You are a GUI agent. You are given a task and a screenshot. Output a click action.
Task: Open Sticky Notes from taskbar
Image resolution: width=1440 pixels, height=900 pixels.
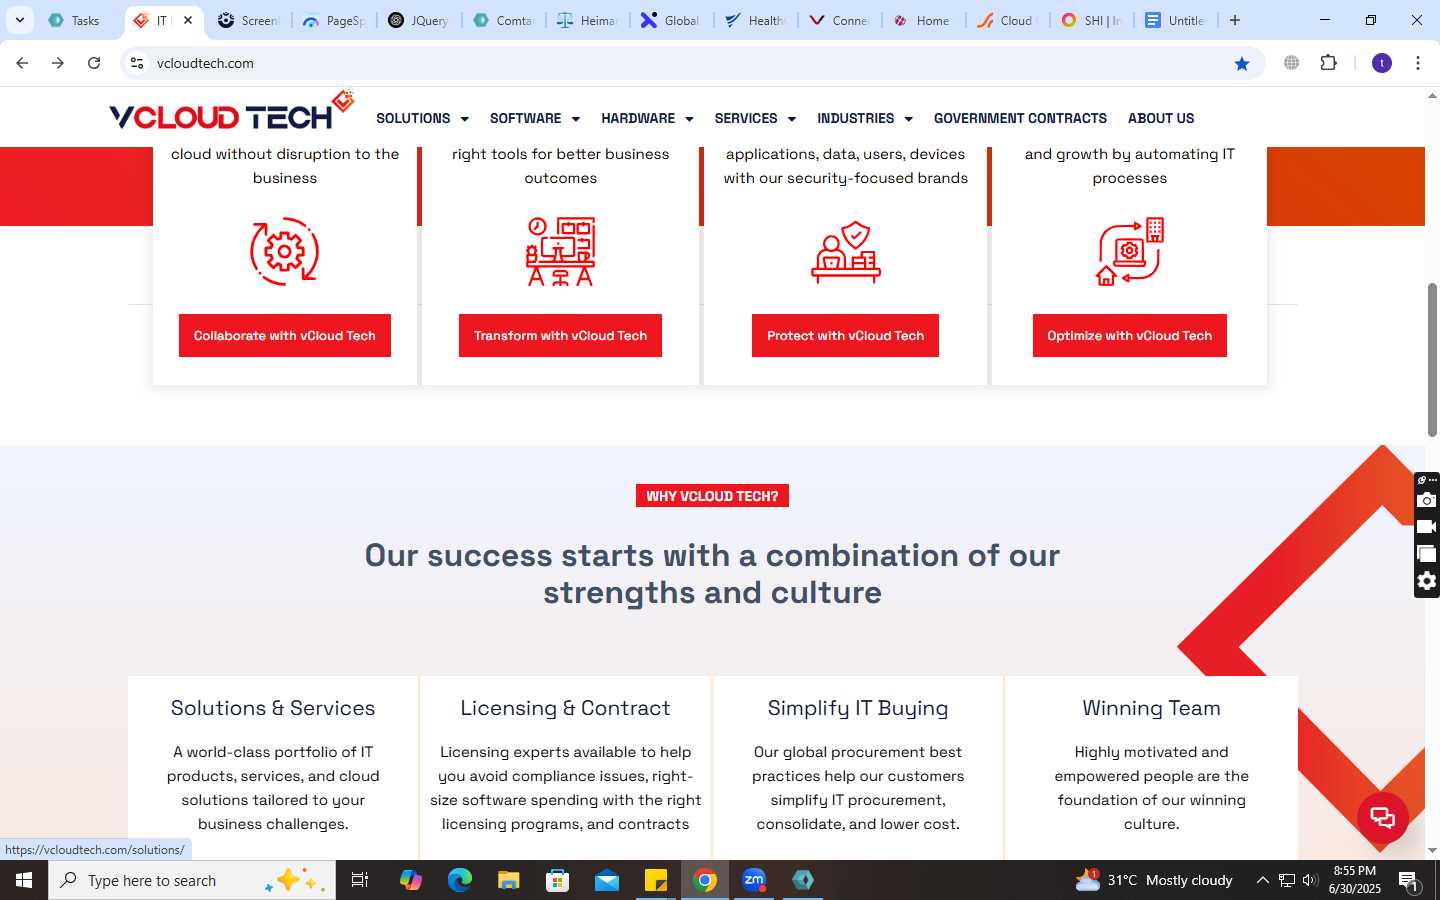tap(656, 880)
